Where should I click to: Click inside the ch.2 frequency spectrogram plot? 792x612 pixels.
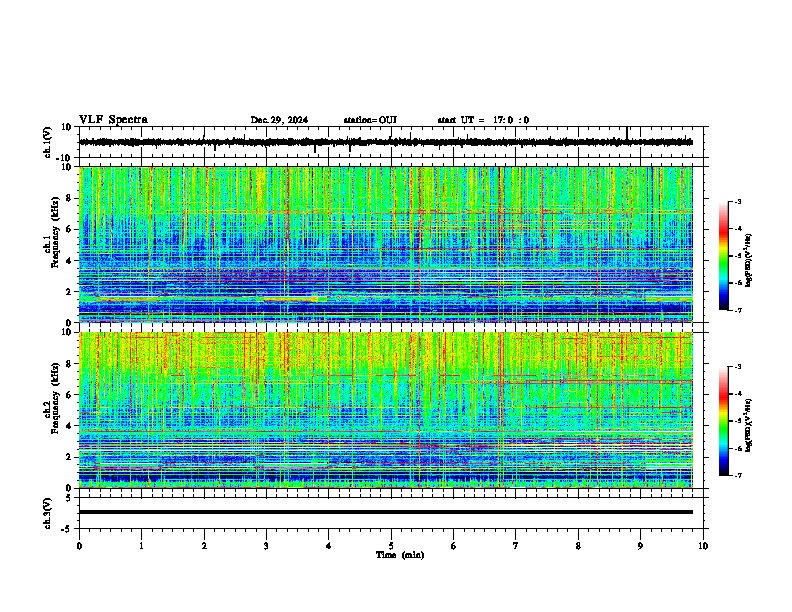(386, 410)
